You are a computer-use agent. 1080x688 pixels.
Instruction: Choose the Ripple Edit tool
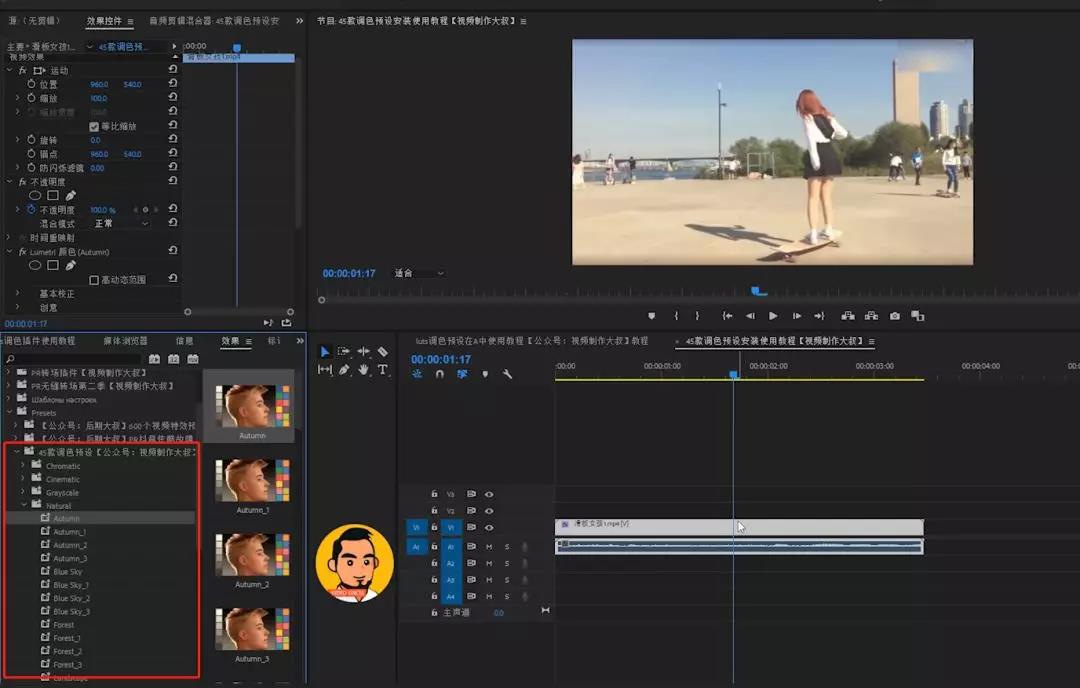(x=363, y=352)
